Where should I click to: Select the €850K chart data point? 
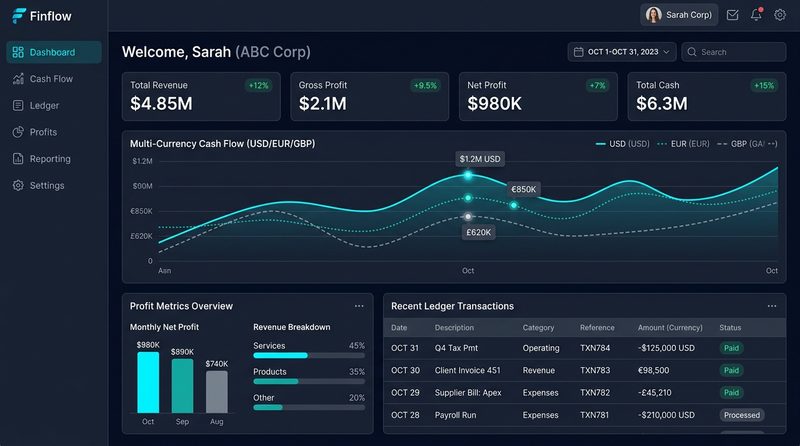pos(514,205)
